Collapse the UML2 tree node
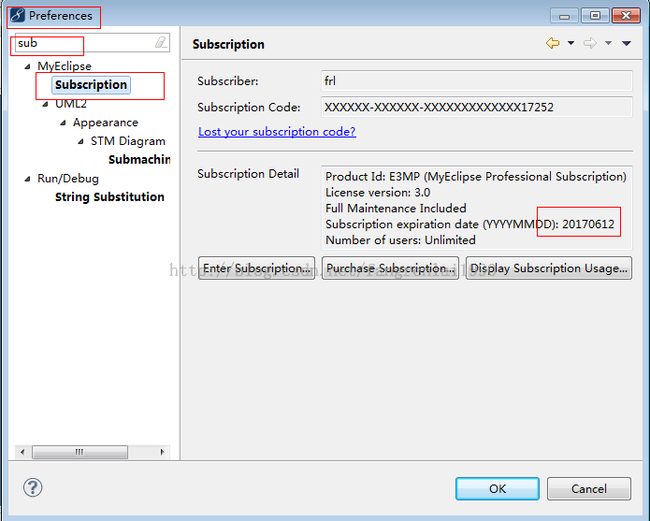This screenshot has width=650, height=521. [45, 104]
